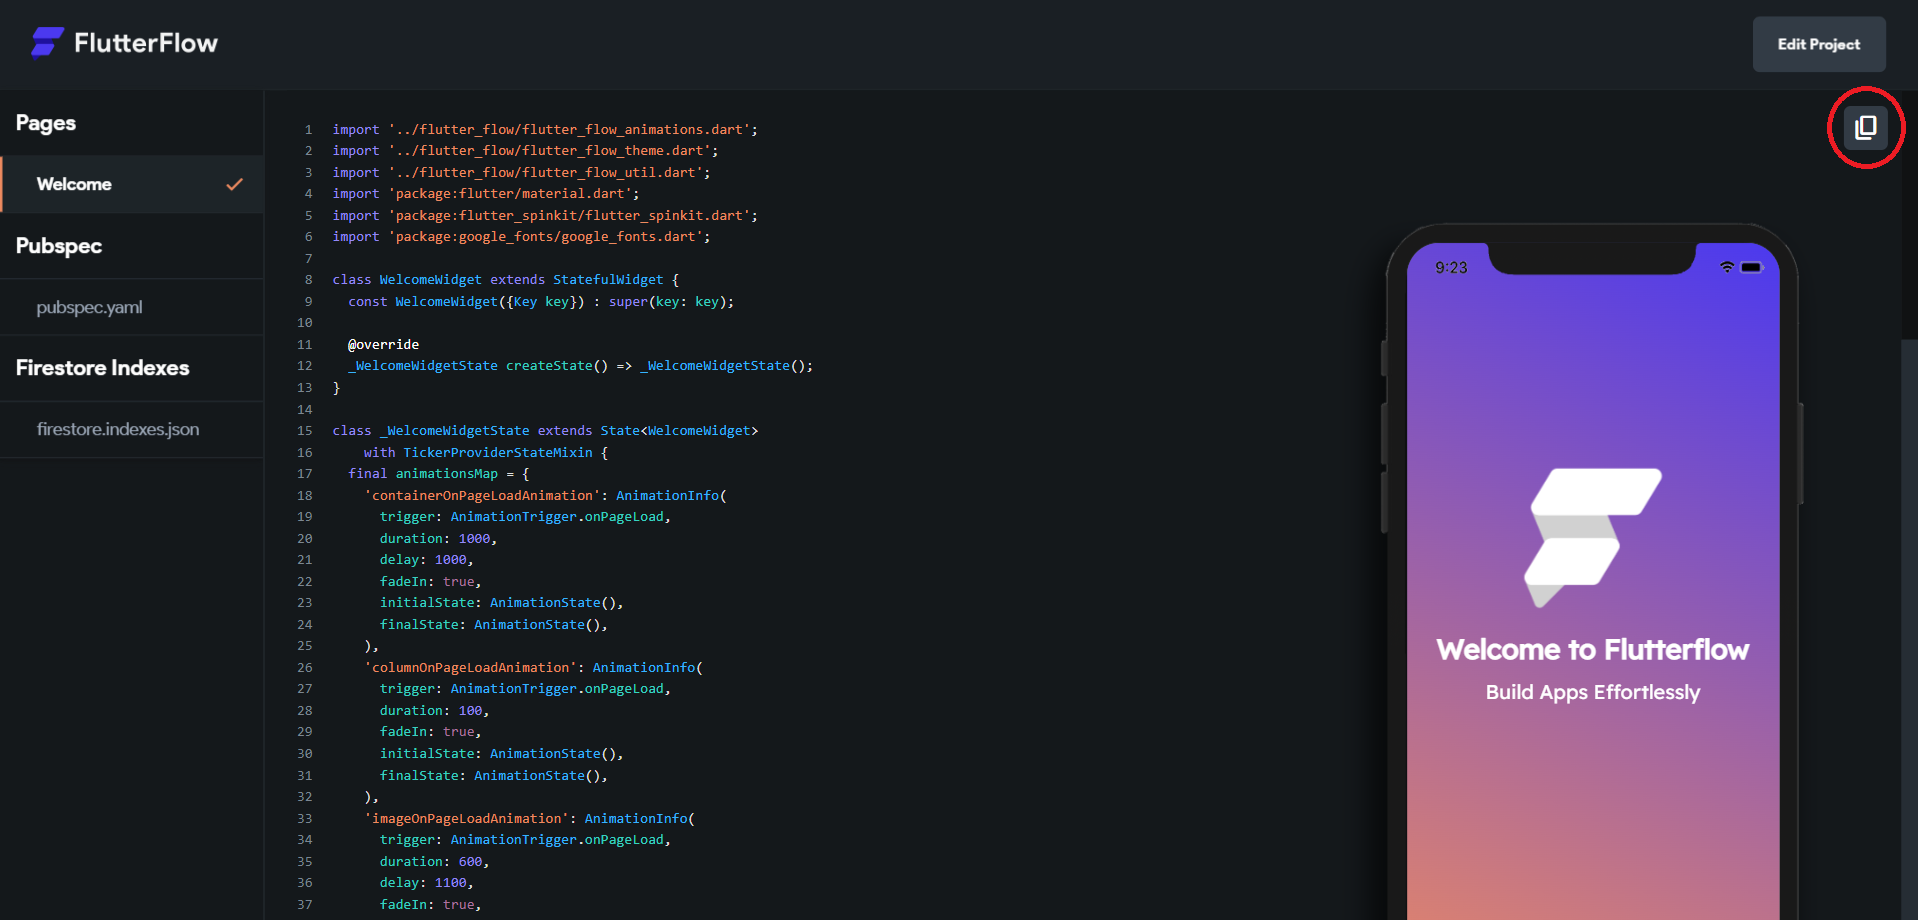Click the orange checkmark beside Welcome
The height and width of the screenshot is (920, 1918).
(234, 184)
